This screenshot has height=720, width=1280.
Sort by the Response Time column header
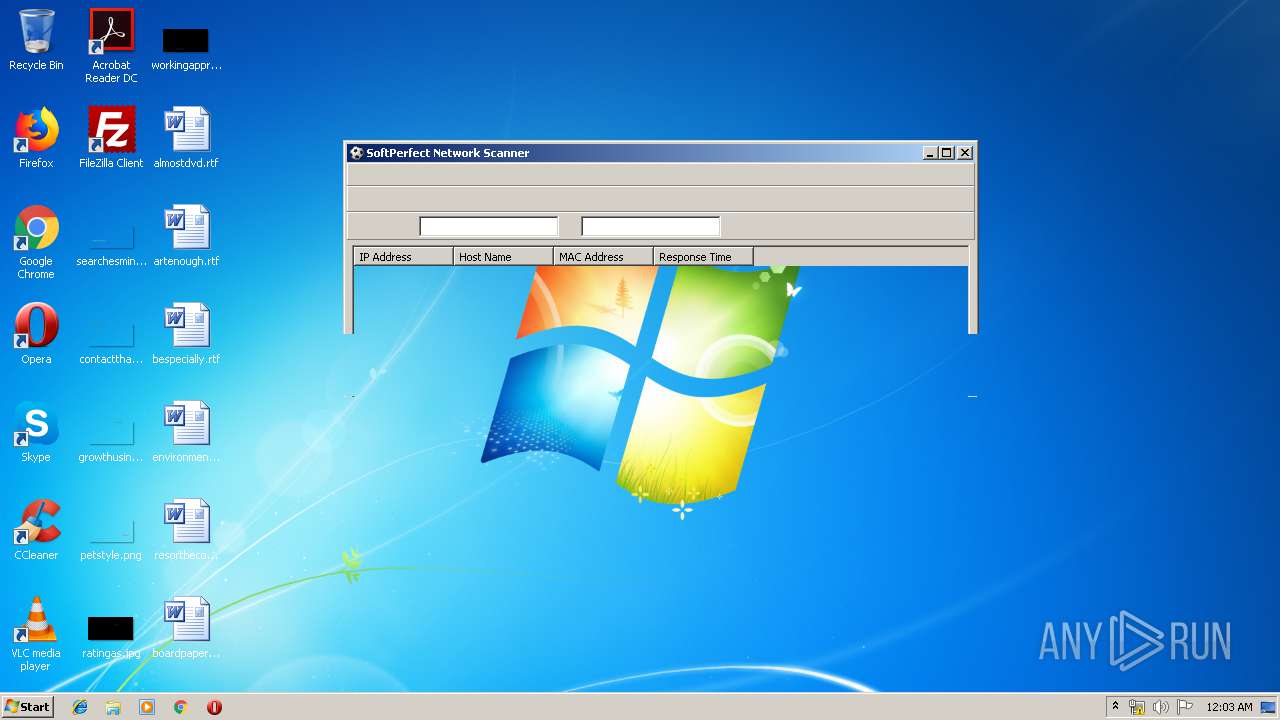(703, 257)
